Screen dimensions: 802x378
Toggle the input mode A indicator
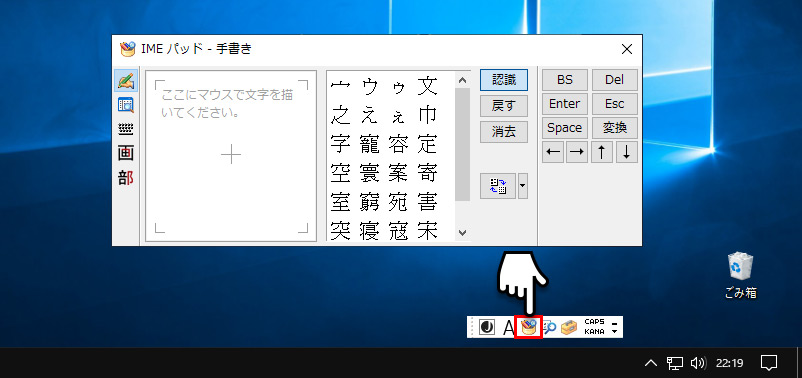[x=508, y=327]
